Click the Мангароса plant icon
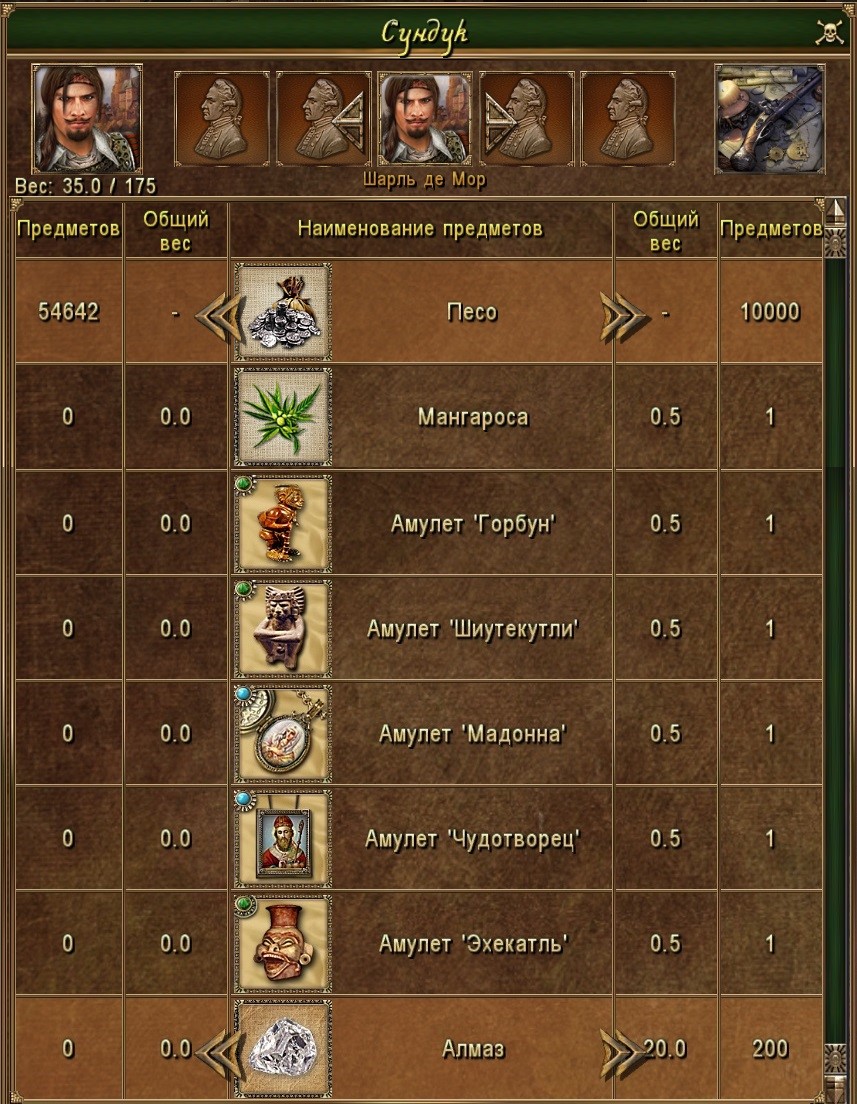This screenshot has width=857, height=1104. pyautogui.click(x=283, y=417)
